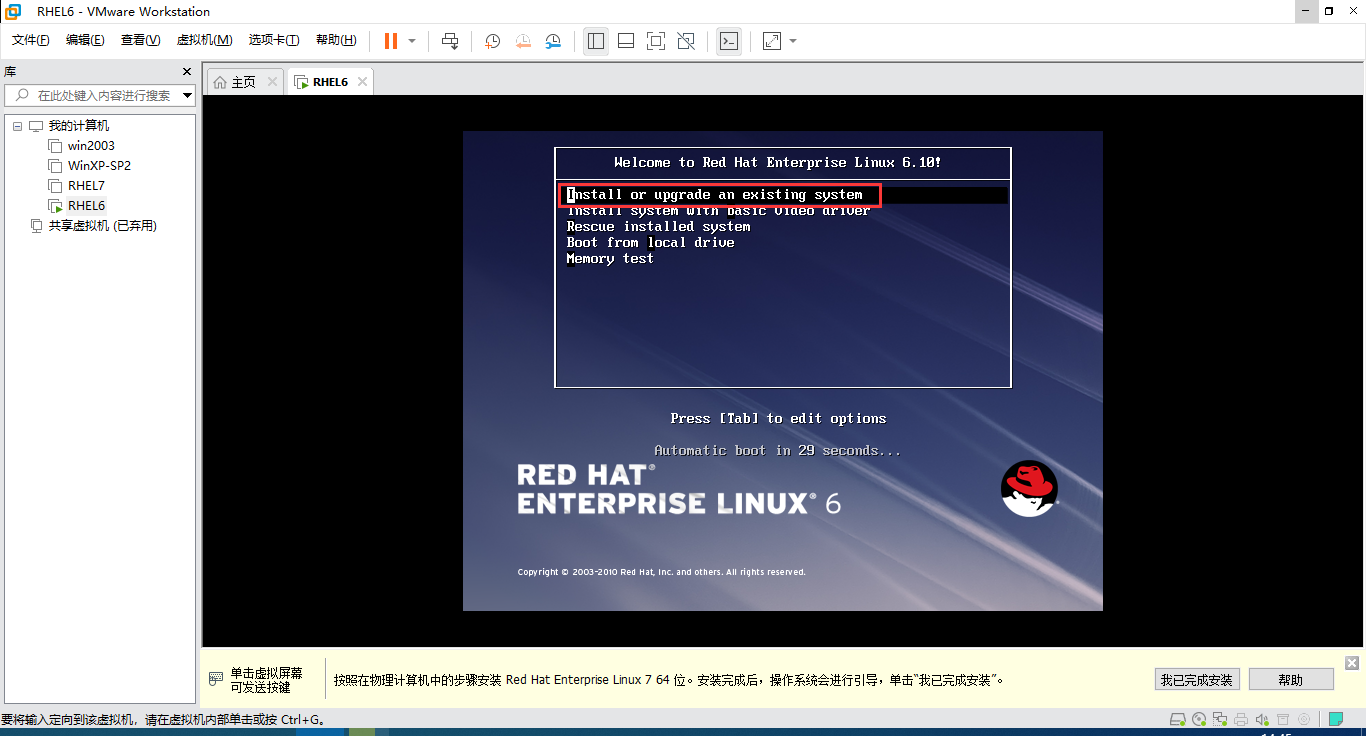Viewport: 1366px width, 736px height.
Task: Open the power options dropdown arrow
Action: click(x=412, y=41)
